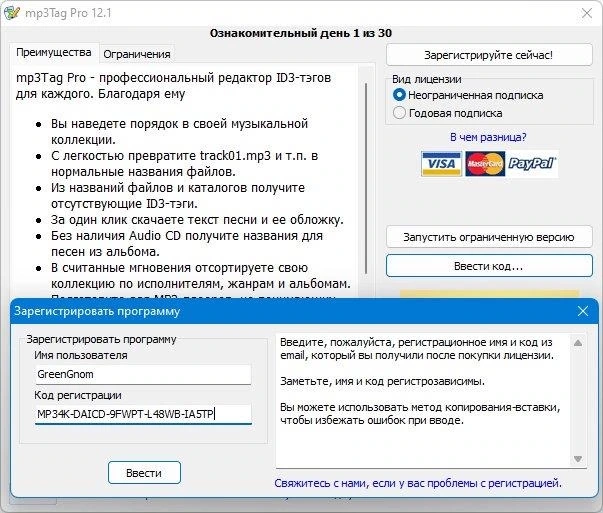Click the Ввести код... button
603x513 pixels.
coord(489,266)
